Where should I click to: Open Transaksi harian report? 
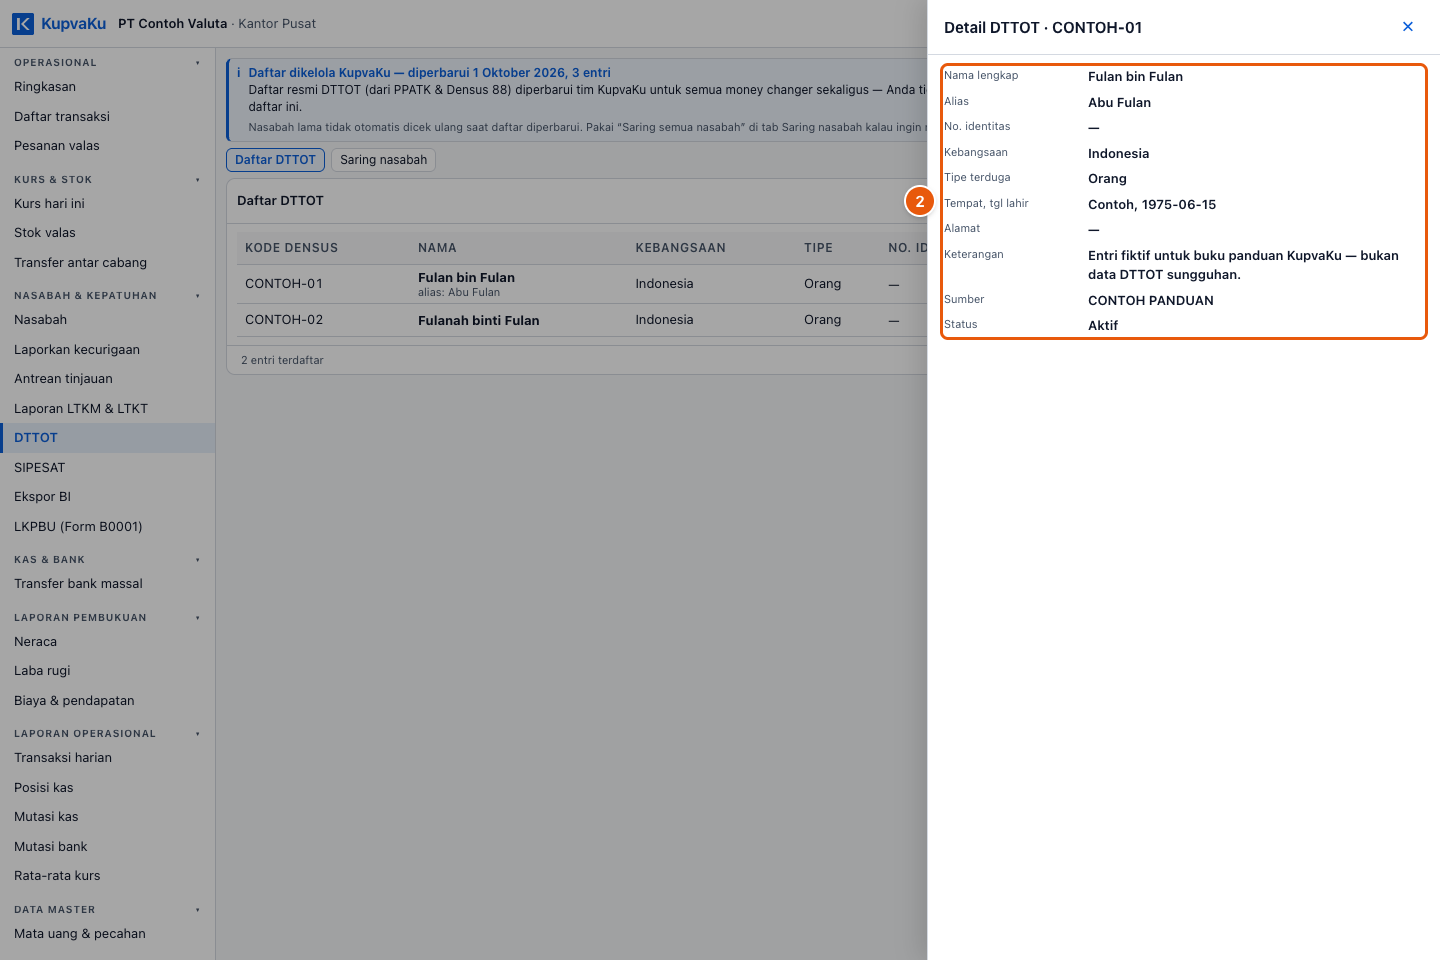click(107, 758)
